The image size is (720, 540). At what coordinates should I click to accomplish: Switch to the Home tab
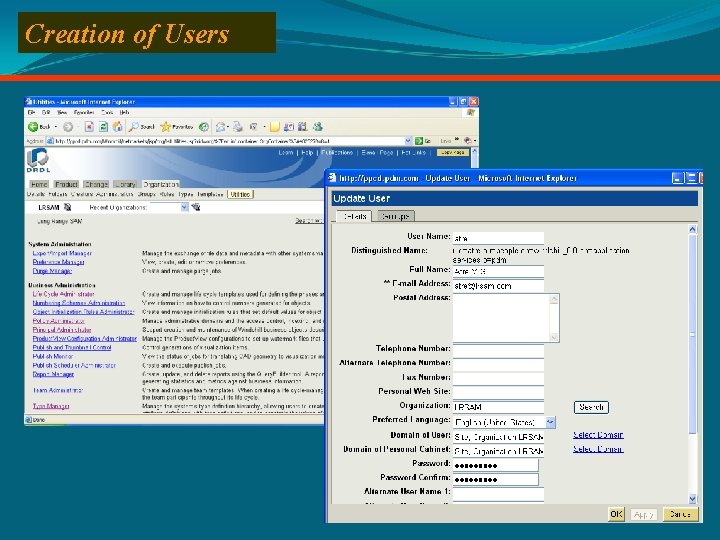coord(39,184)
